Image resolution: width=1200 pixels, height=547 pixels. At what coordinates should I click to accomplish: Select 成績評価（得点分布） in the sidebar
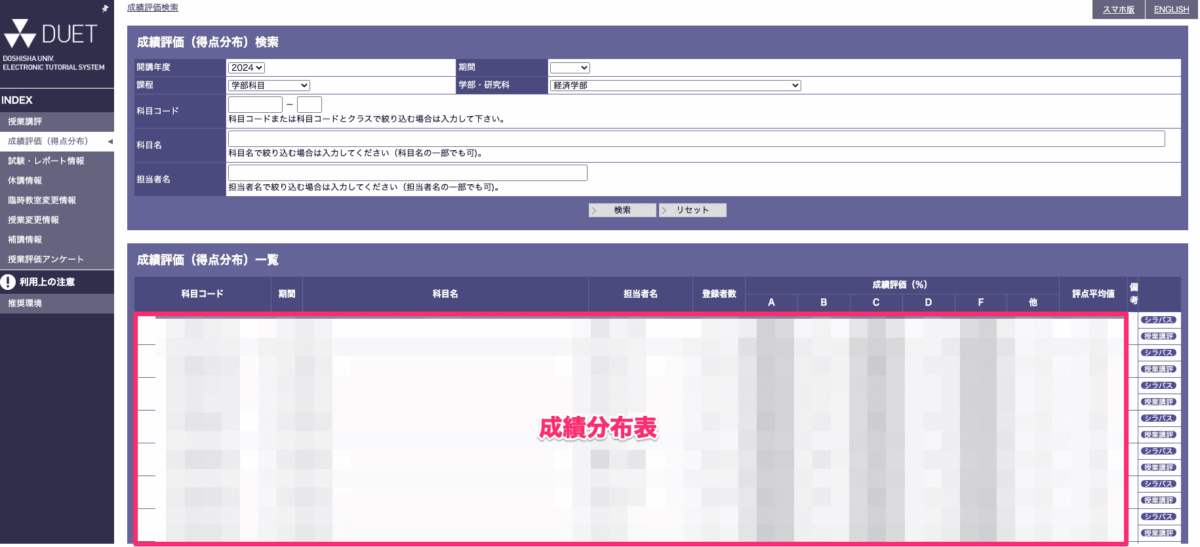58,141
